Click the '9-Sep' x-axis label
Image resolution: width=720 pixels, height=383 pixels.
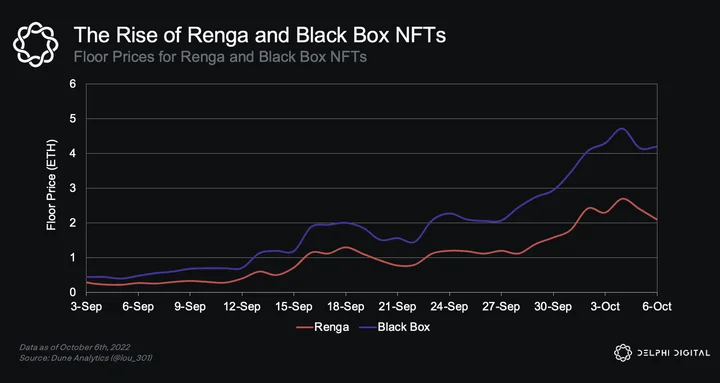click(x=191, y=306)
